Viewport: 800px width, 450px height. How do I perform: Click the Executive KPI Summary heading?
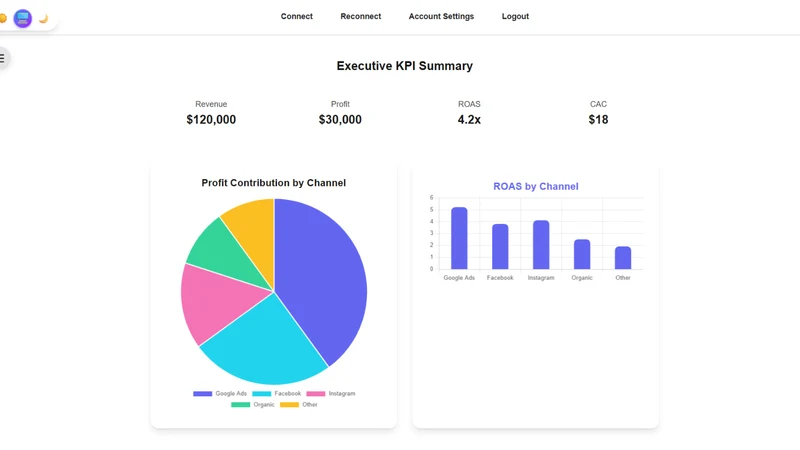[405, 66]
